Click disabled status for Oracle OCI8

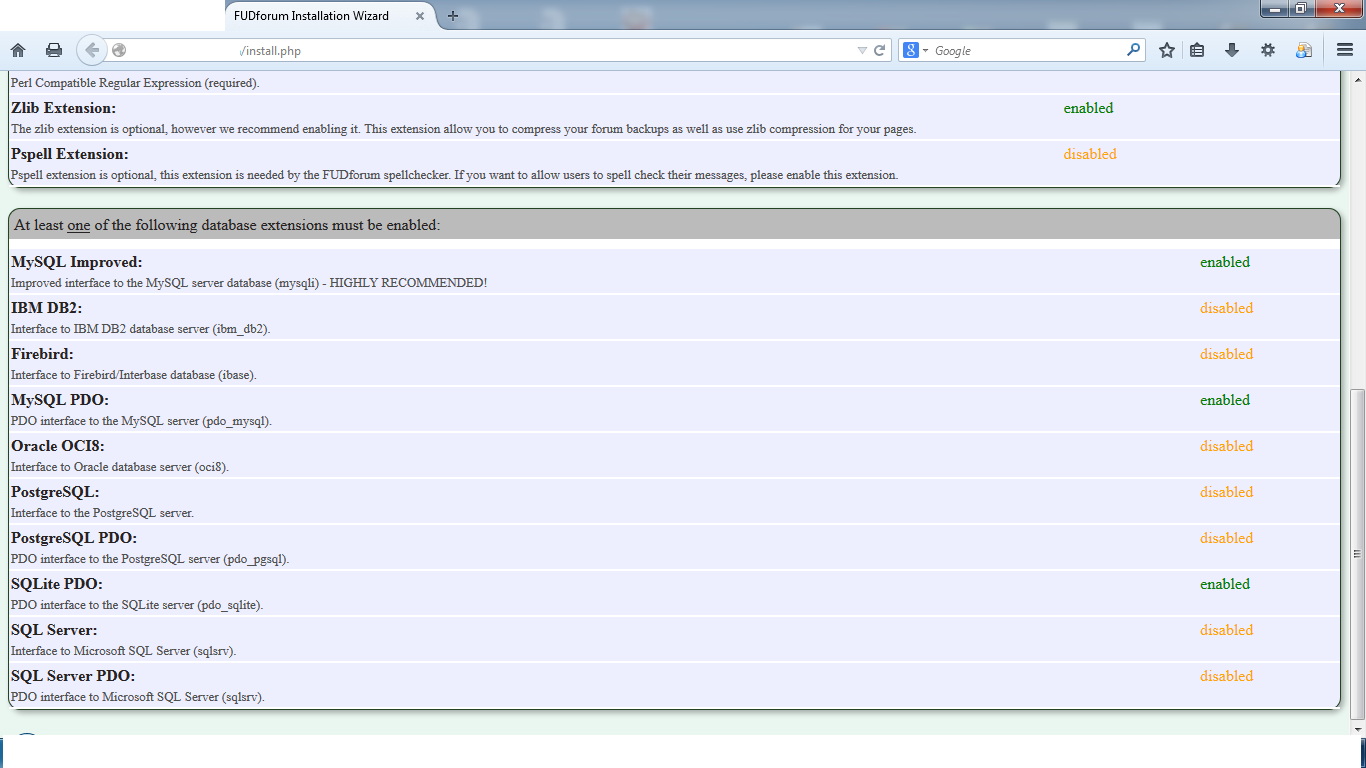1227,446
